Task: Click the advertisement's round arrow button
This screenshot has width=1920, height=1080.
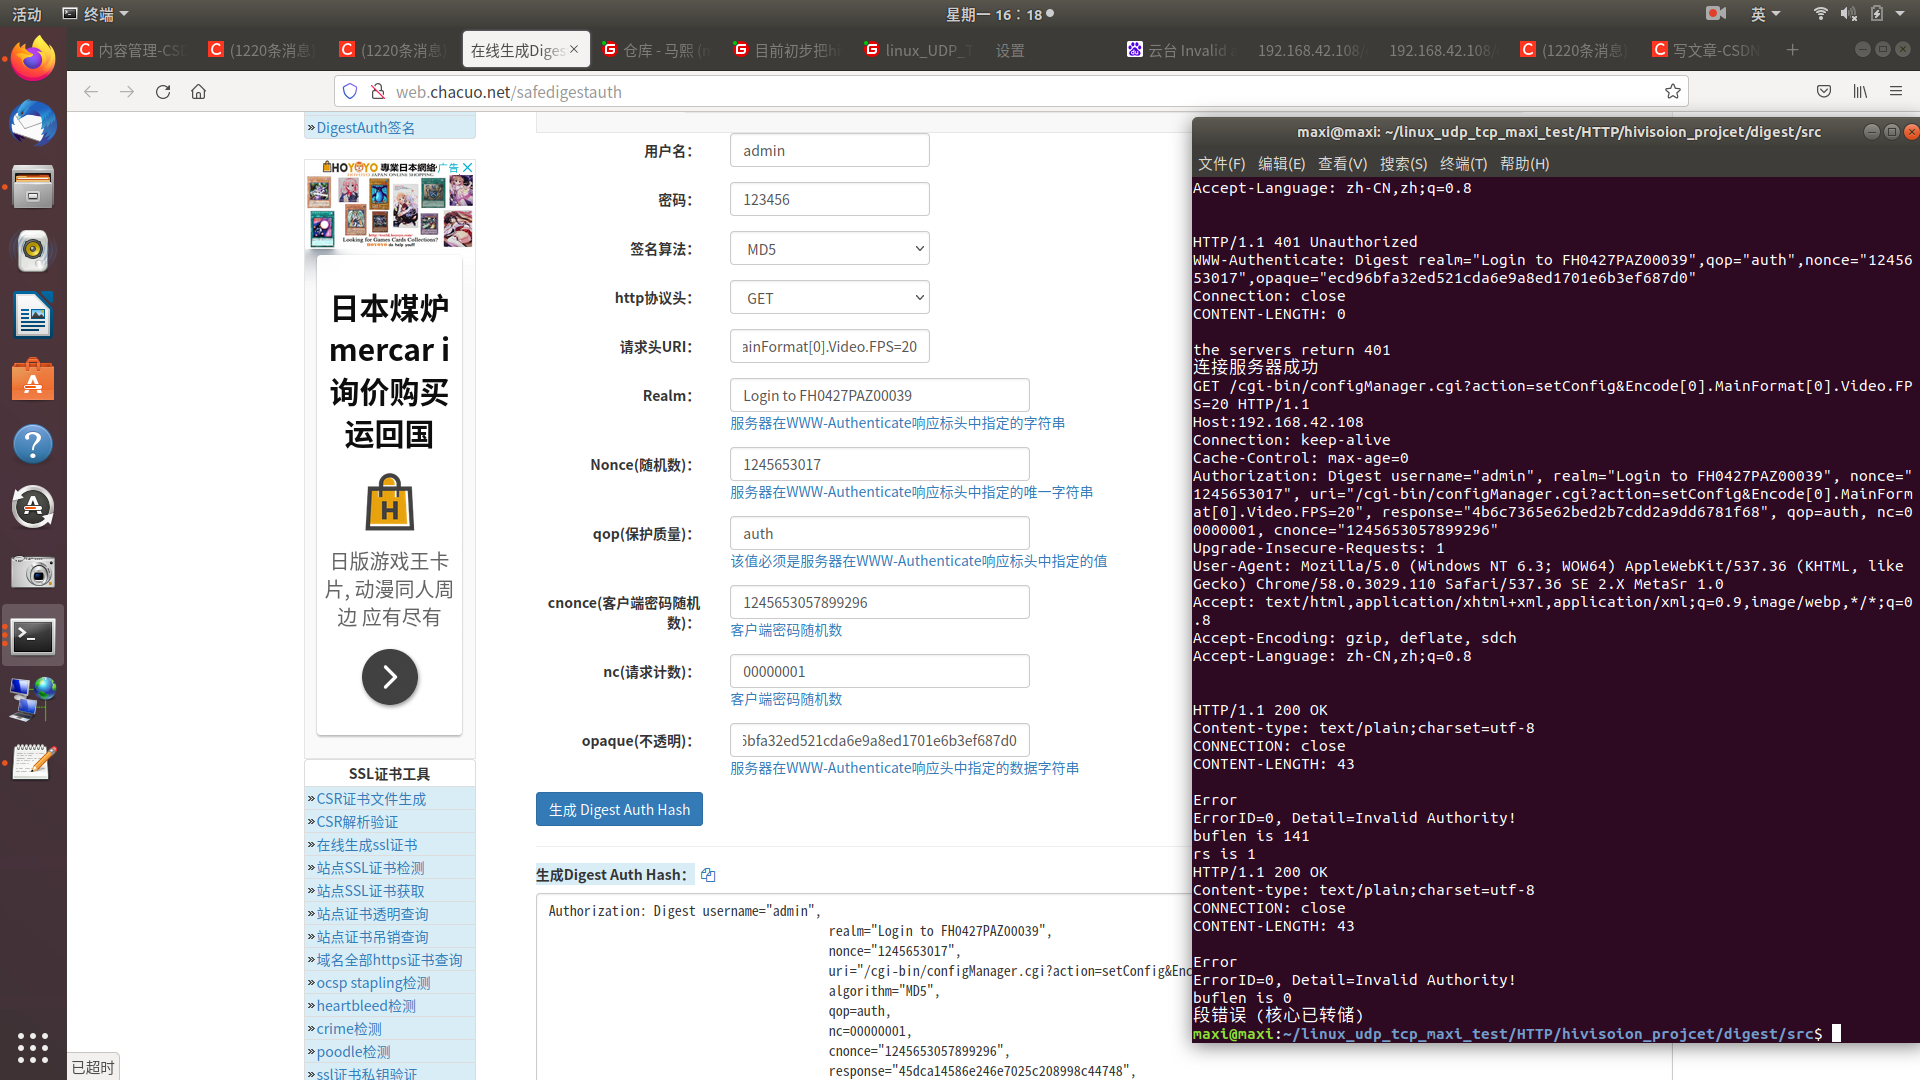Action: 389,677
